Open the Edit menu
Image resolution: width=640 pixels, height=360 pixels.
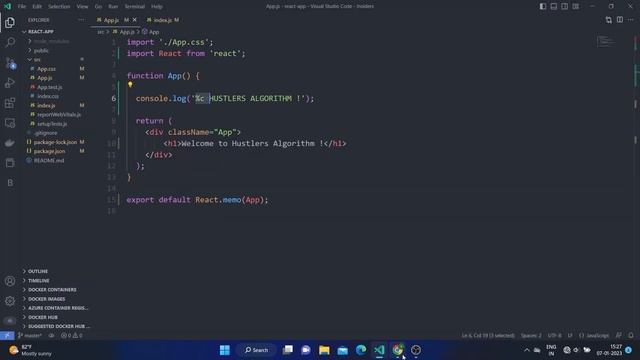tap(37, 7)
